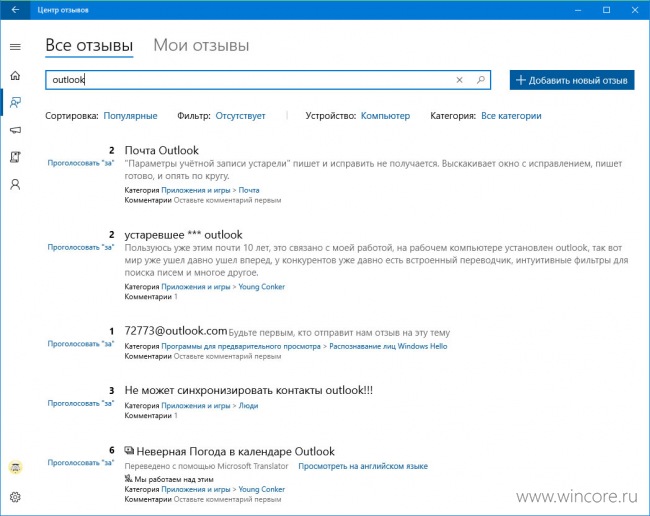The image size is (650, 516).
Task: Switch to the Все отзывы tab
Action: pyautogui.click(x=89, y=45)
